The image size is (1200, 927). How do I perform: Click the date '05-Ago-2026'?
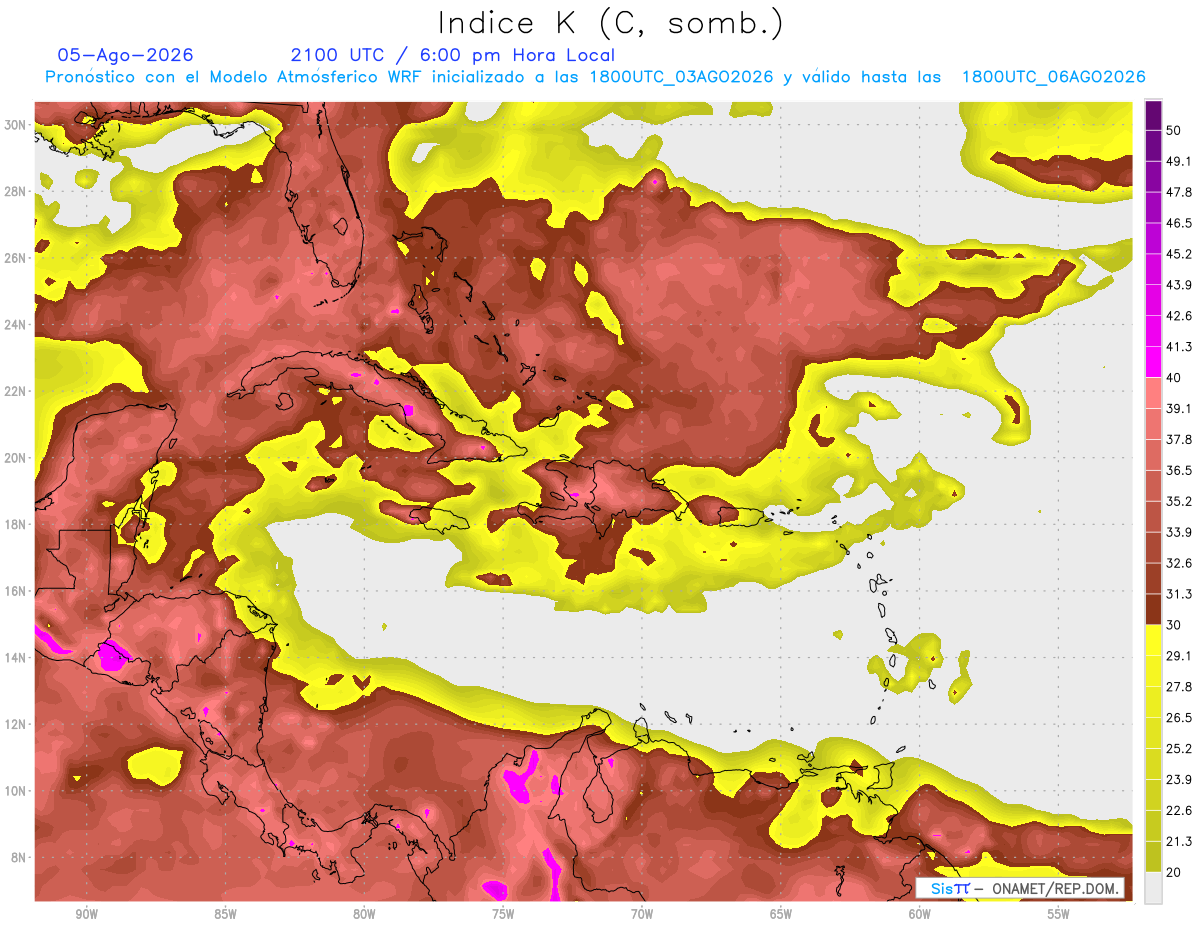click(126, 55)
